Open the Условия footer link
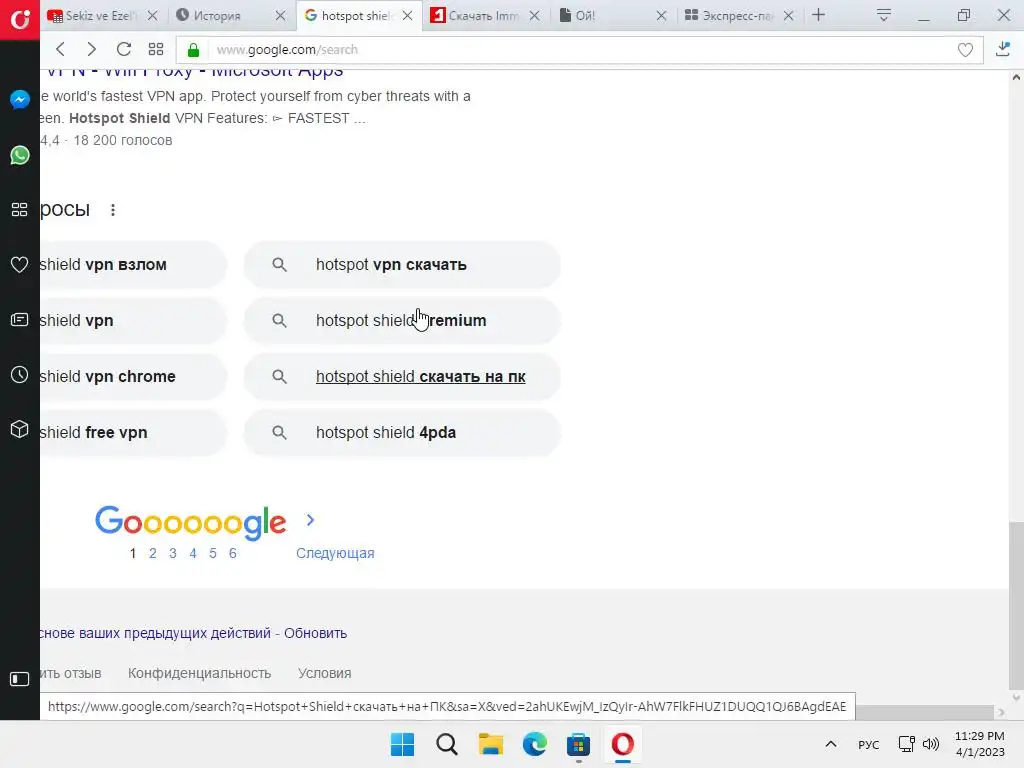Viewport: 1024px width, 768px height. 325,673
